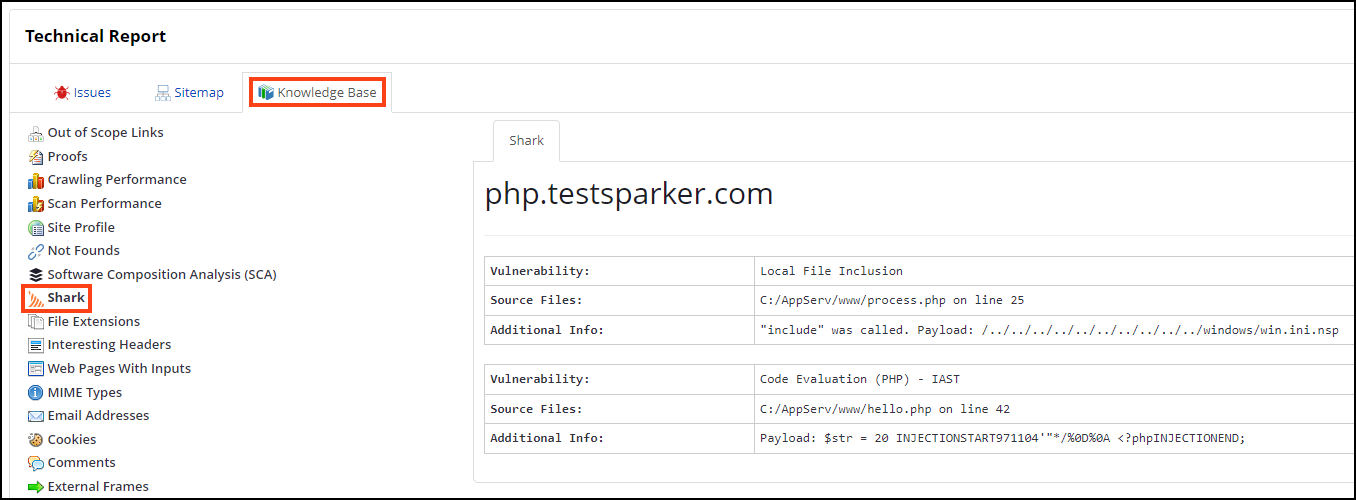View Interesting Headers node

click(x=109, y=345)
